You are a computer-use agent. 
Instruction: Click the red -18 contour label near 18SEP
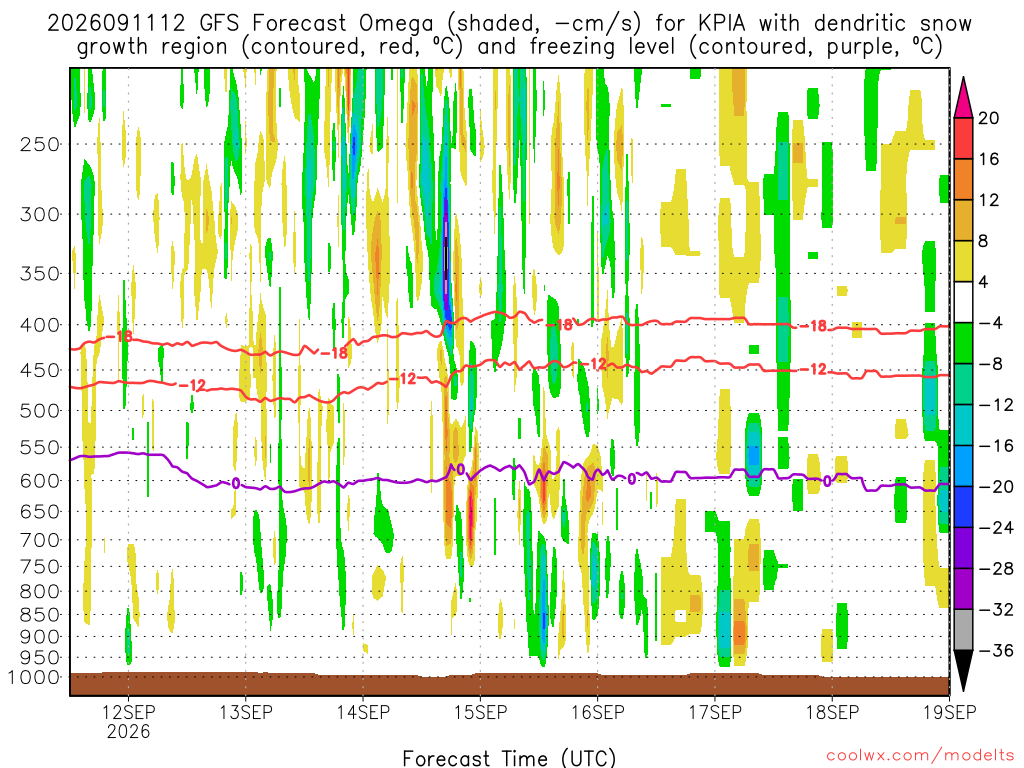[x=814, y=325]
